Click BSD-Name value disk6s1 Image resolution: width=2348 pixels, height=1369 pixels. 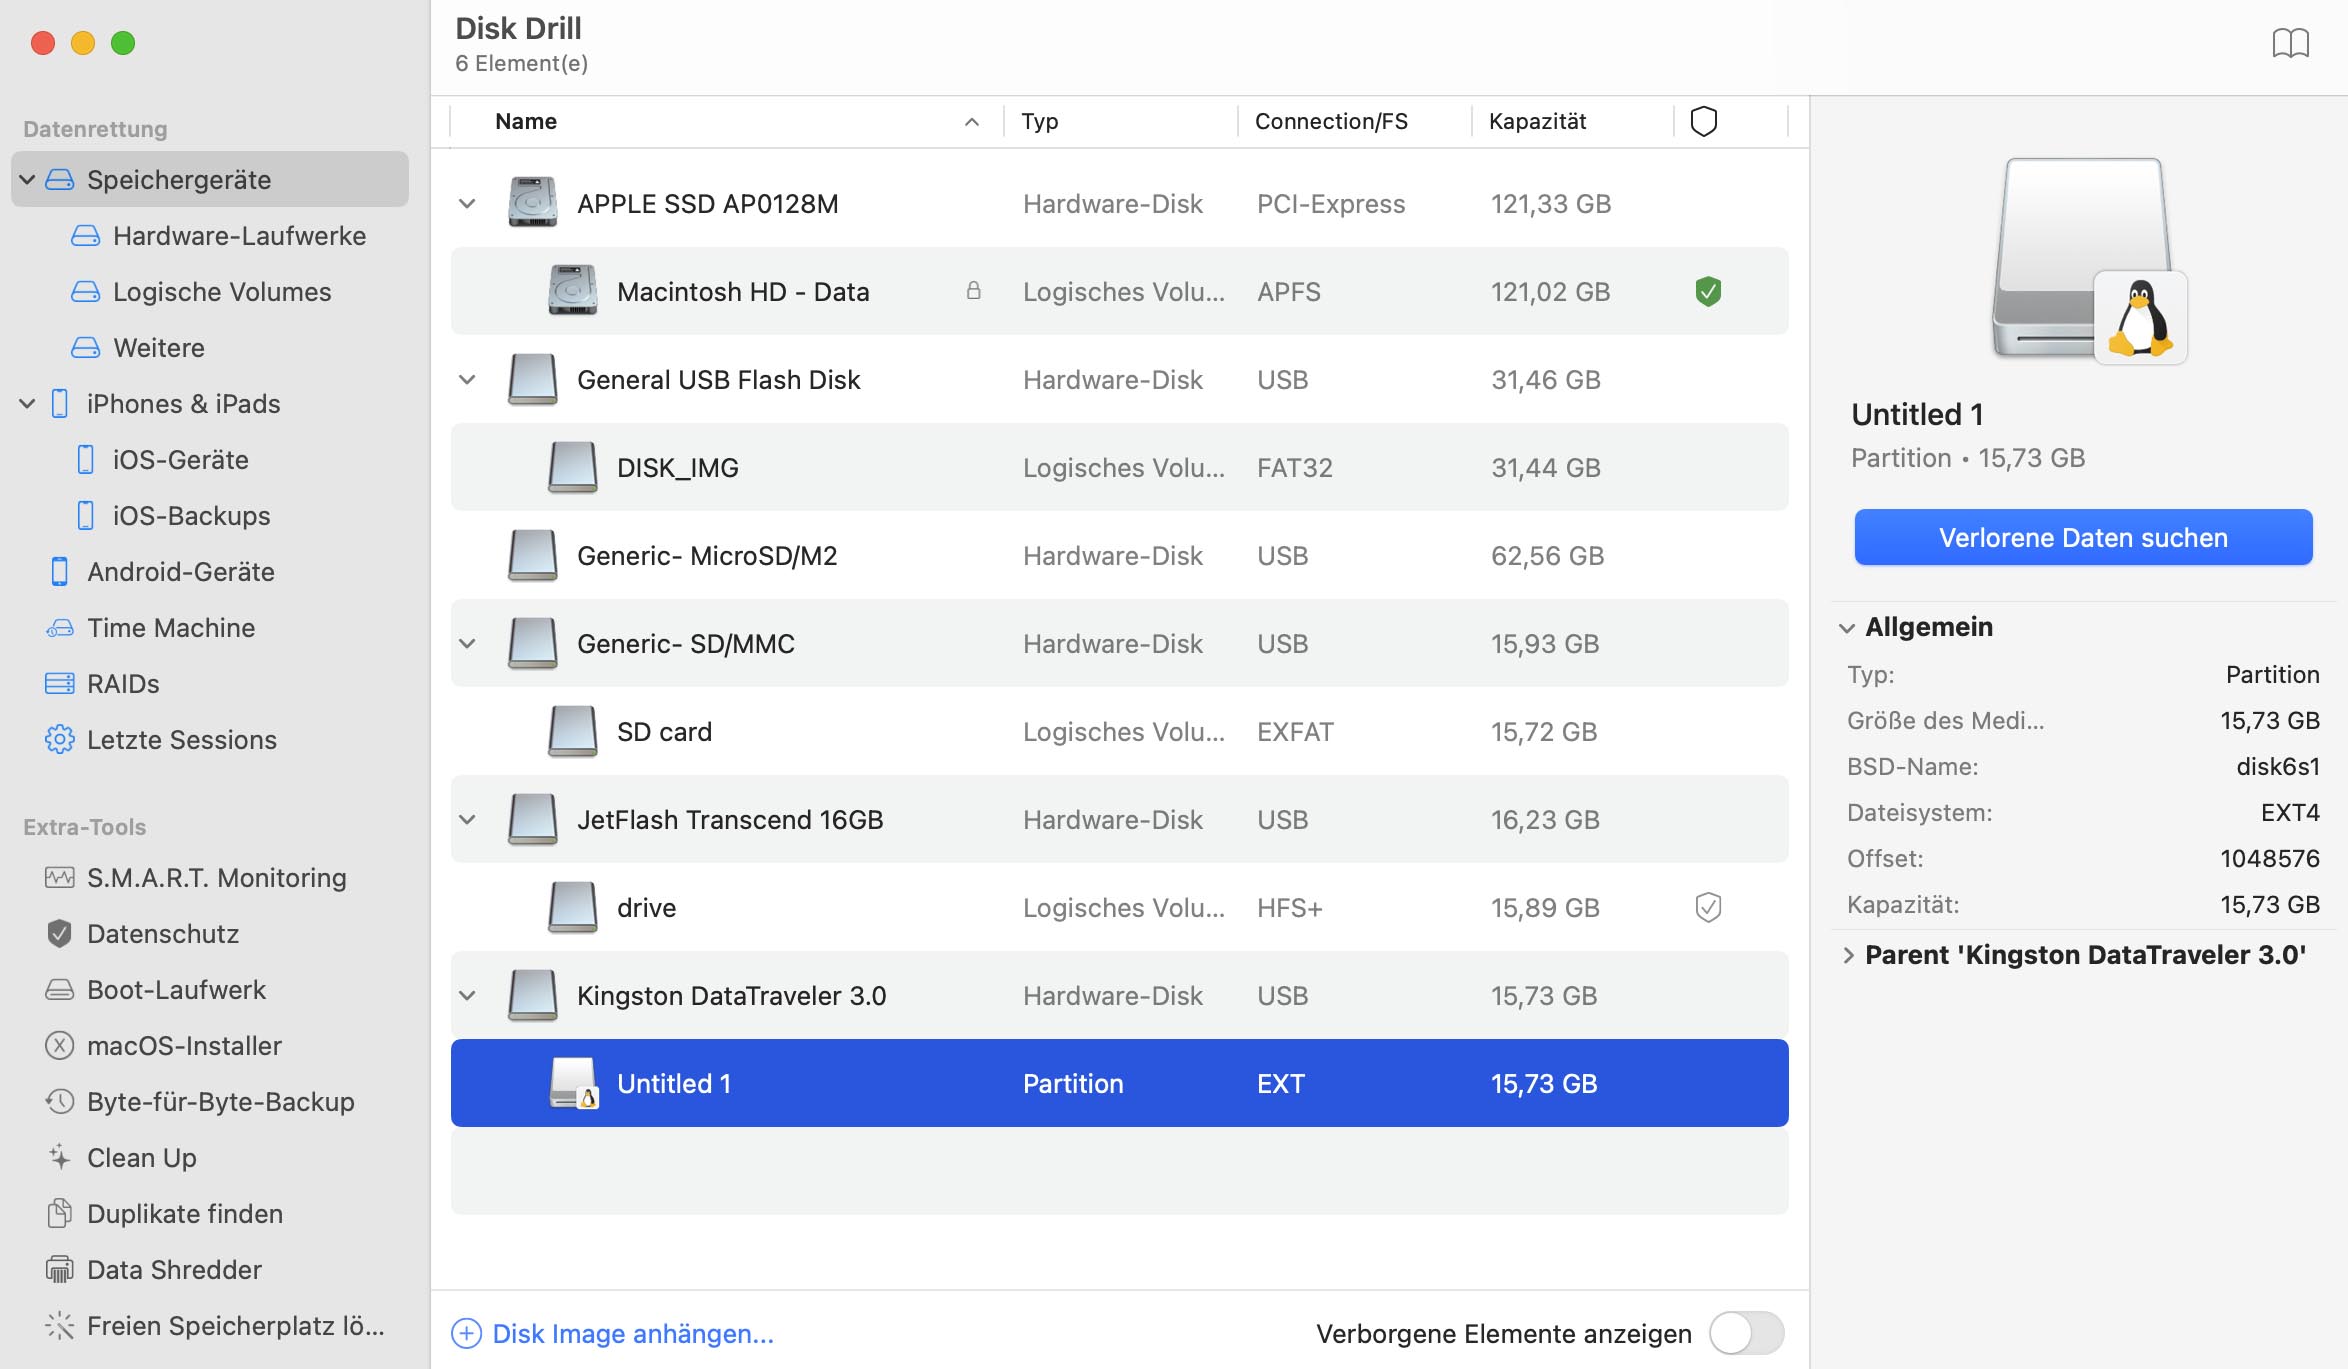pos(2277,767)
